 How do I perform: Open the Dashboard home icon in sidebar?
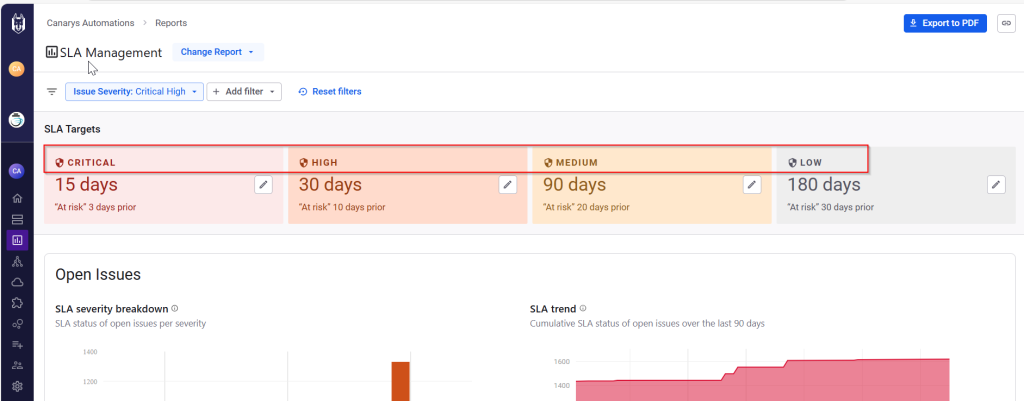click(17, 198)
